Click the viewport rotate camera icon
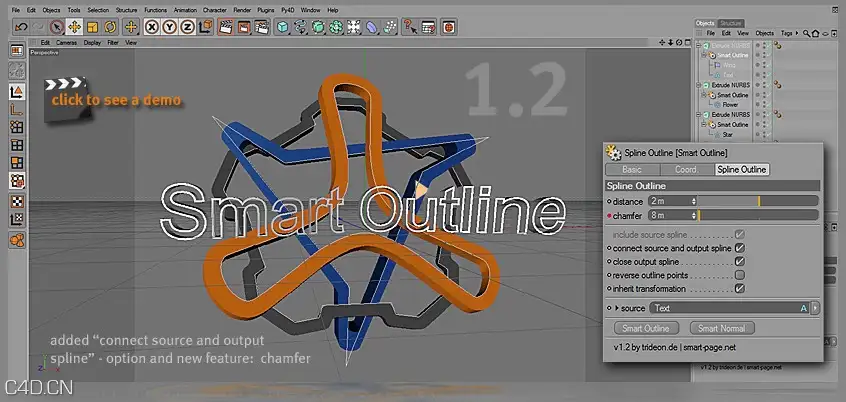 (679, 42)
